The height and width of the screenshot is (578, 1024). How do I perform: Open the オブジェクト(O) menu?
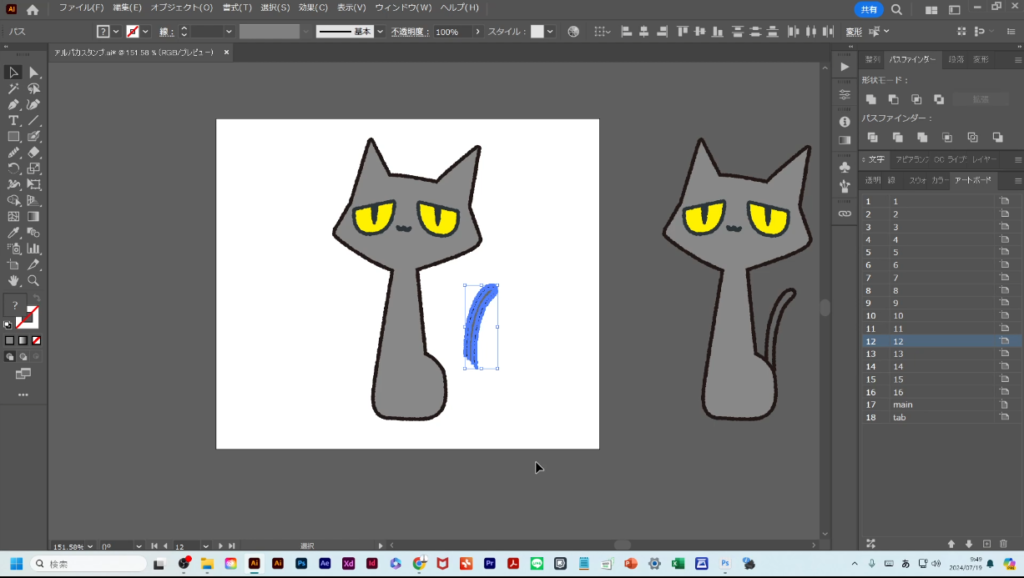coord(181,8)
